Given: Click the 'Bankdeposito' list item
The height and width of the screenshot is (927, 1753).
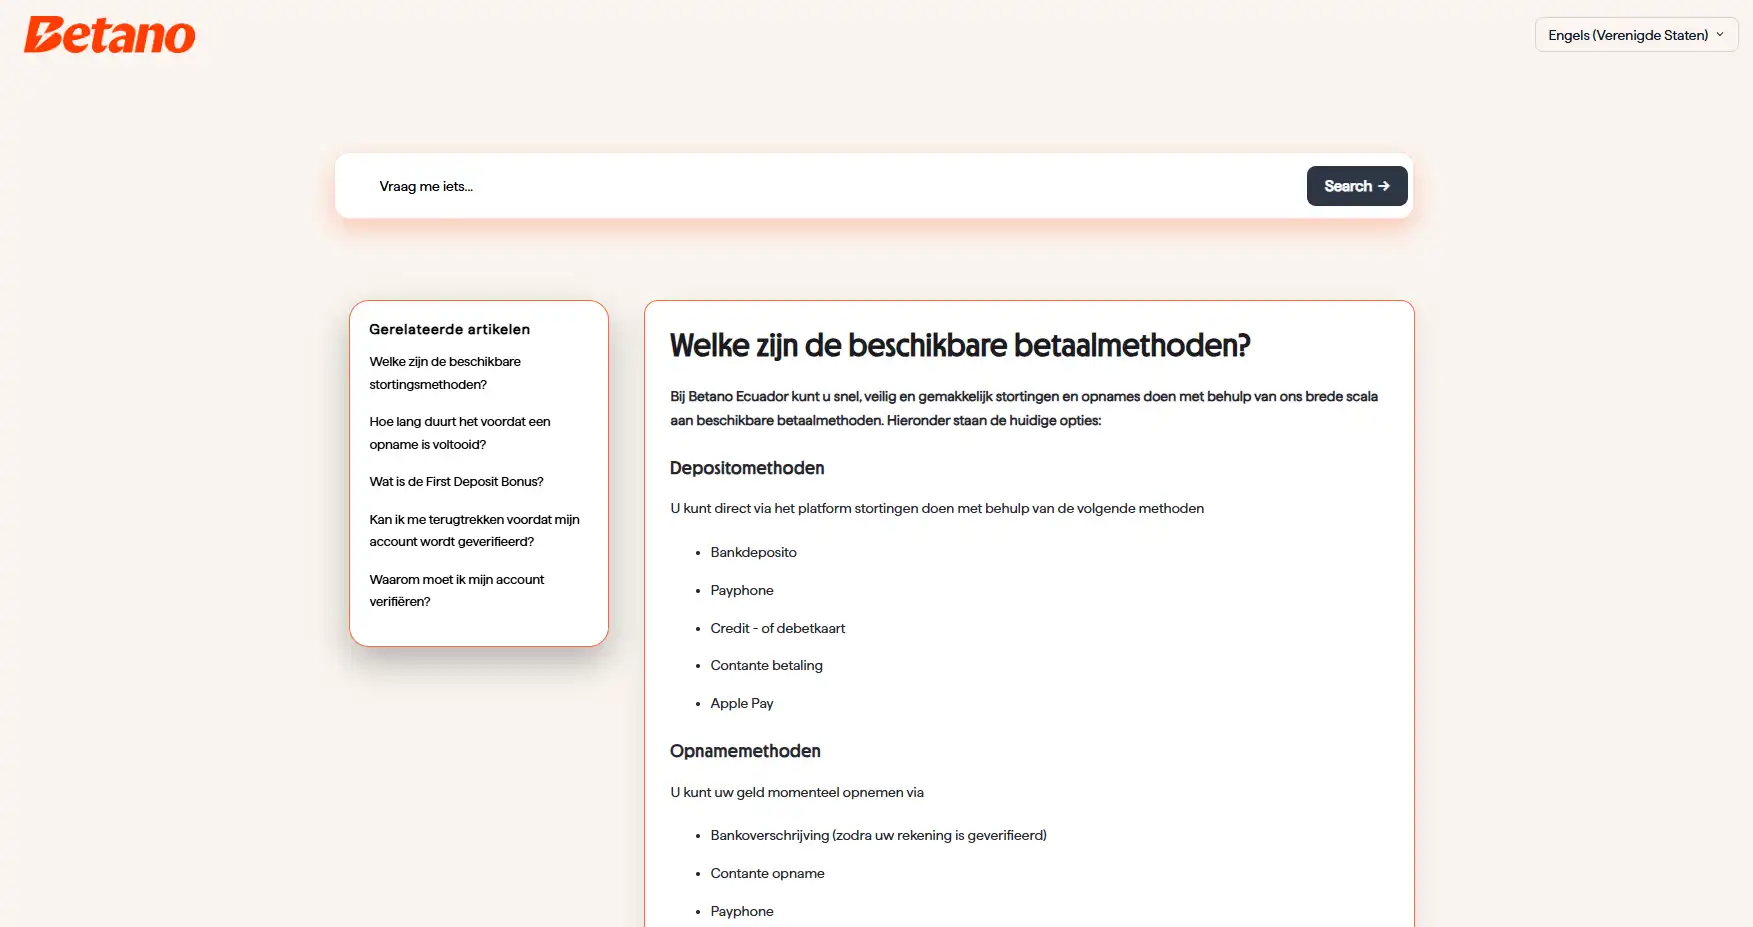Looking at the screenshot, I should [x=753, y=552].
